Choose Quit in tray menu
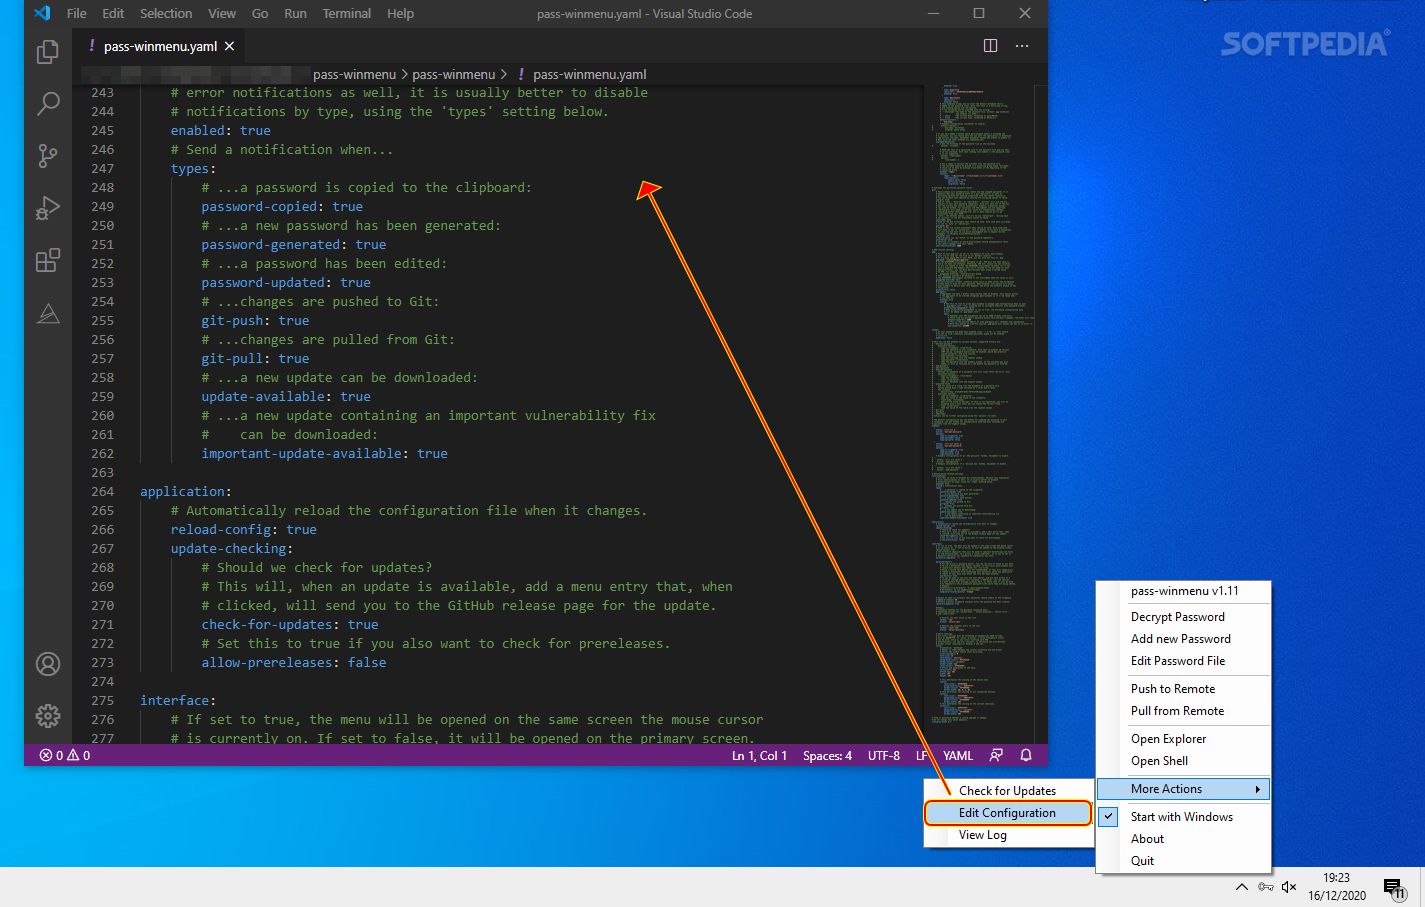This screenshot has height=907, width=1425. [1184, 861]
